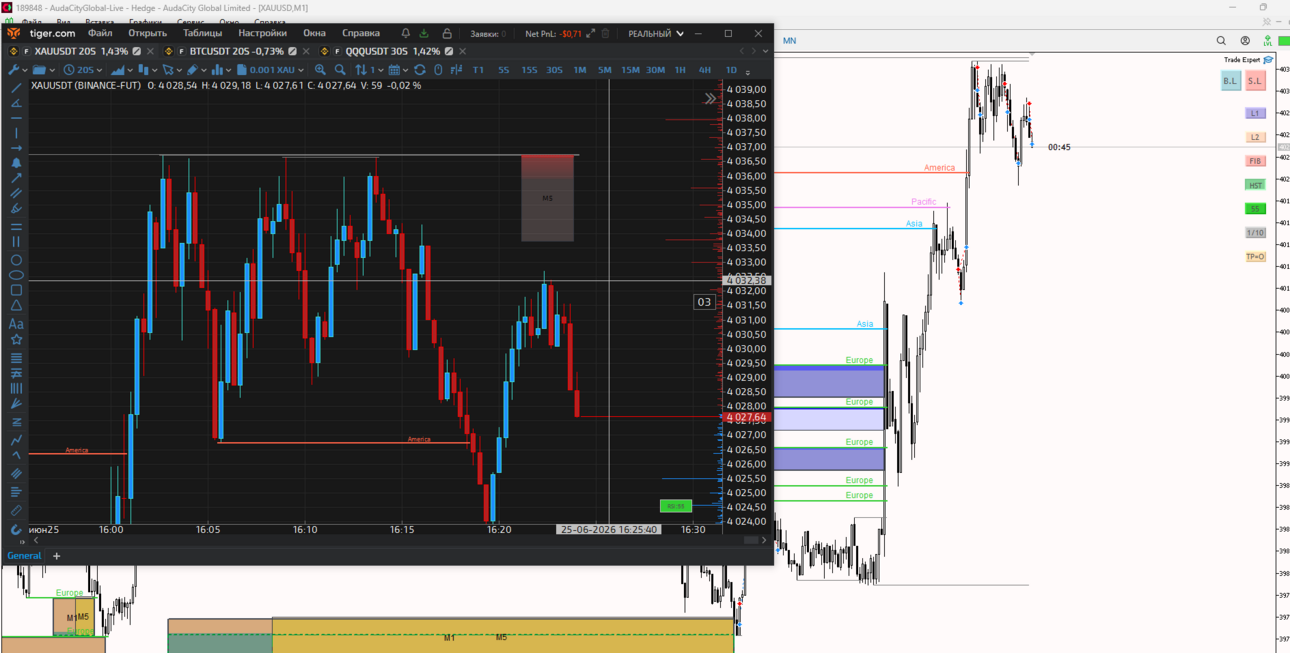Zoom in on the XAUUSDT chart

tap(320, 70)
